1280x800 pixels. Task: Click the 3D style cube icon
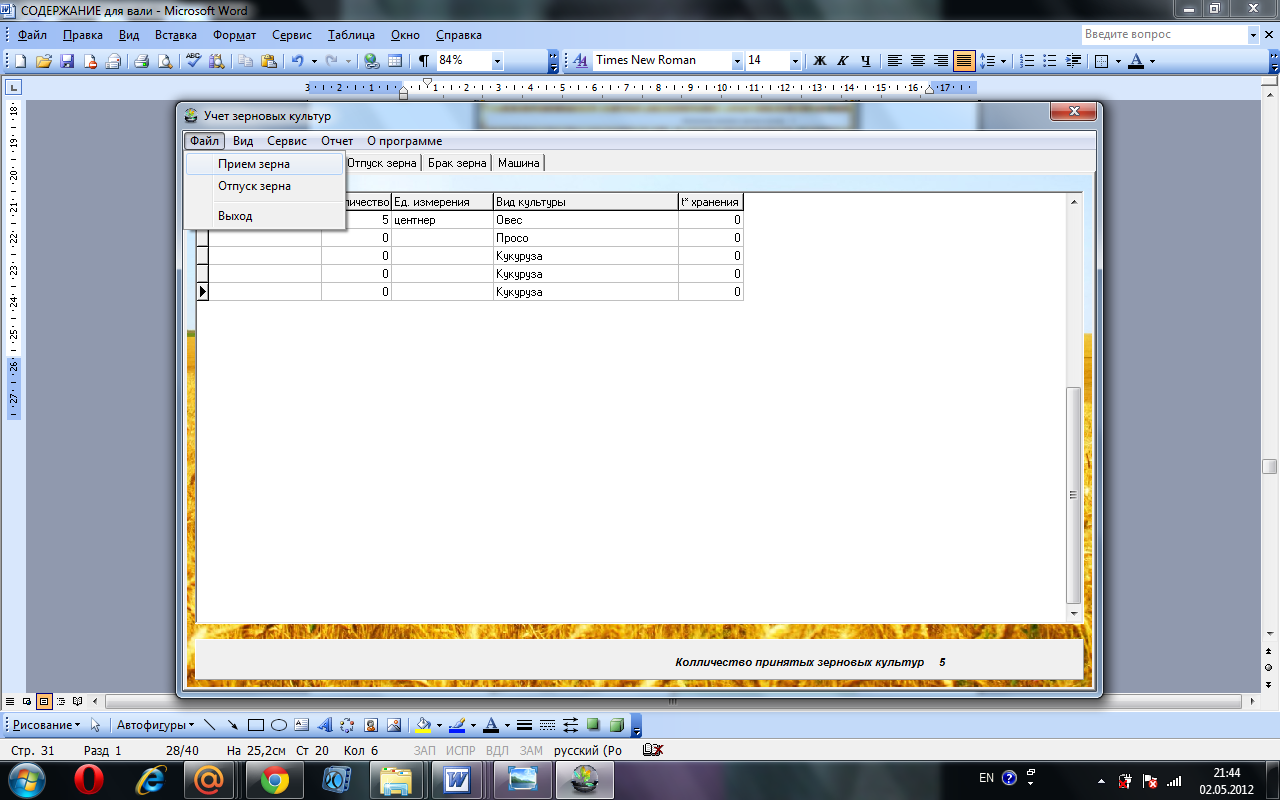(x=617, y=725)
